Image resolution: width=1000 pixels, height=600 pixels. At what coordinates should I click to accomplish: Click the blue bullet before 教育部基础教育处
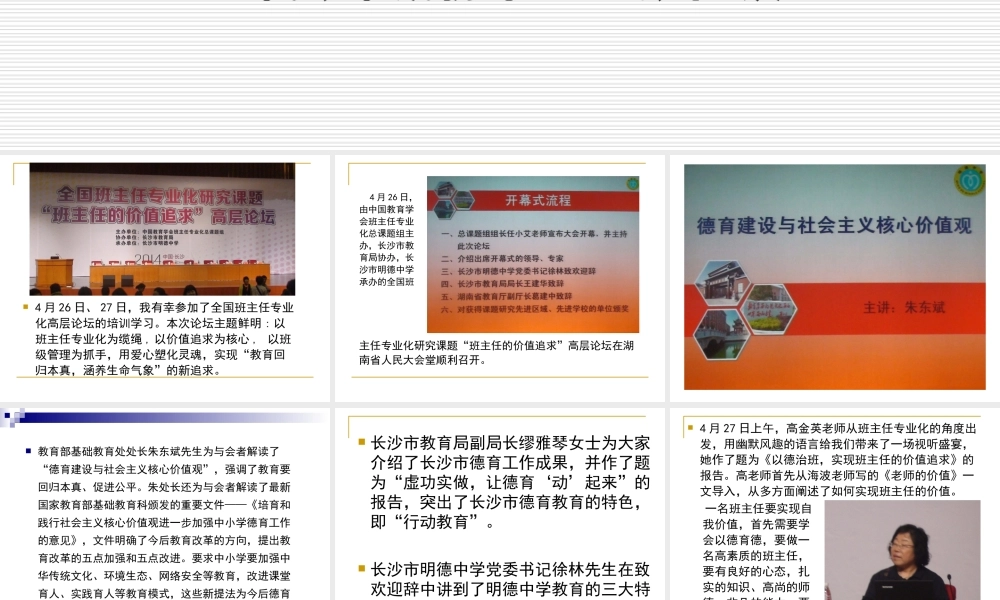tap(29, 452)
